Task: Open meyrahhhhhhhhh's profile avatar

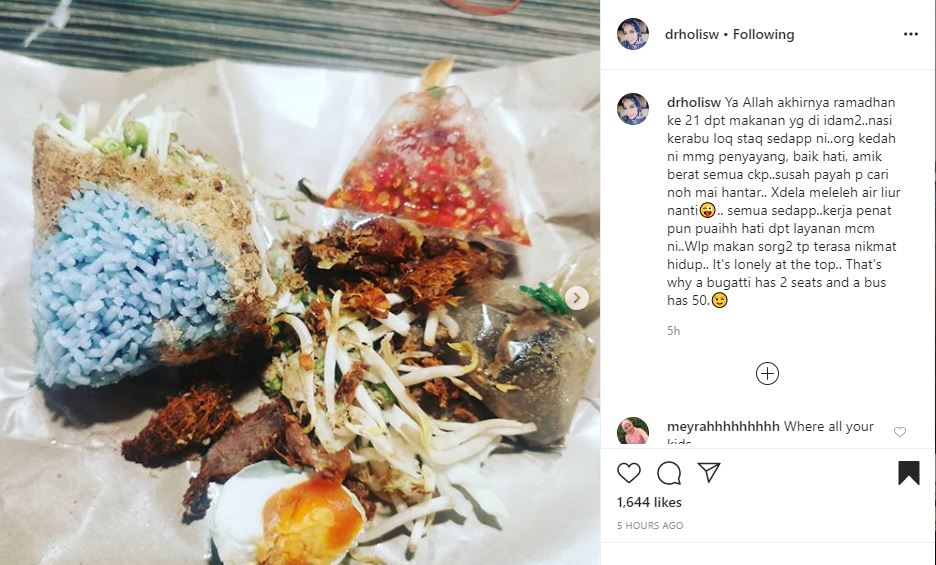Action: [x=633, y=431]
